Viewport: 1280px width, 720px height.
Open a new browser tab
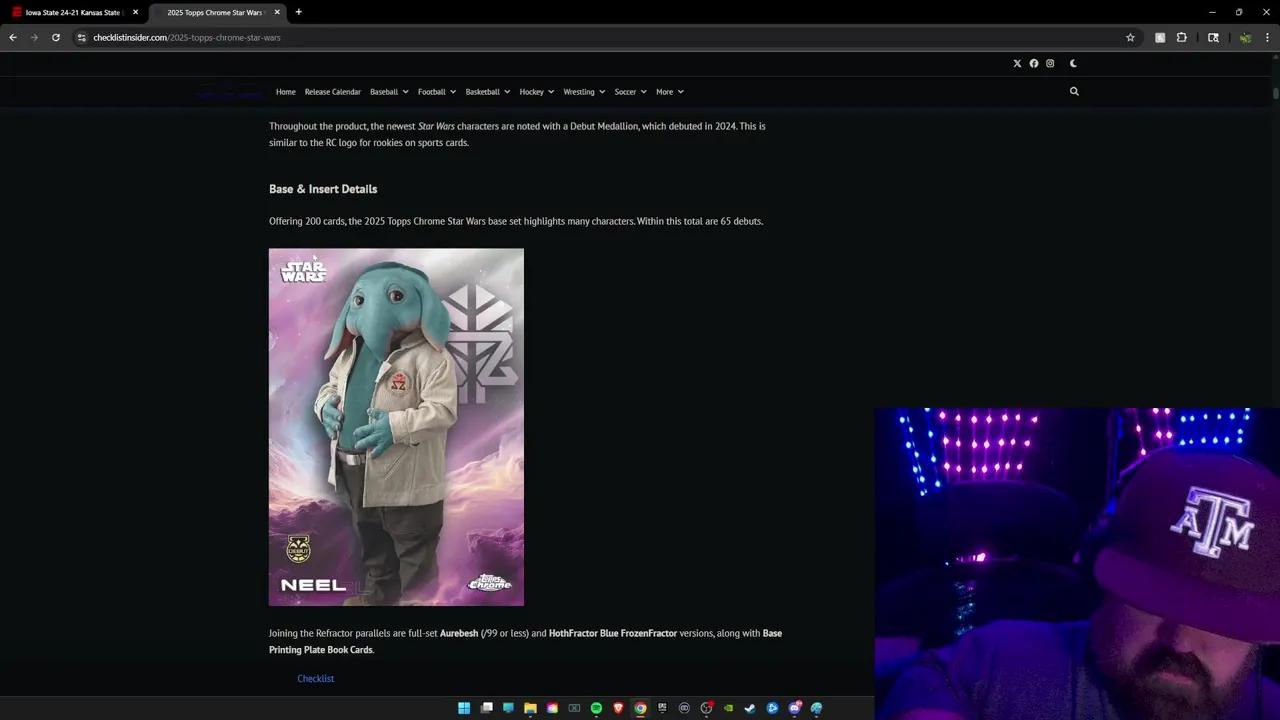point(298,12)
